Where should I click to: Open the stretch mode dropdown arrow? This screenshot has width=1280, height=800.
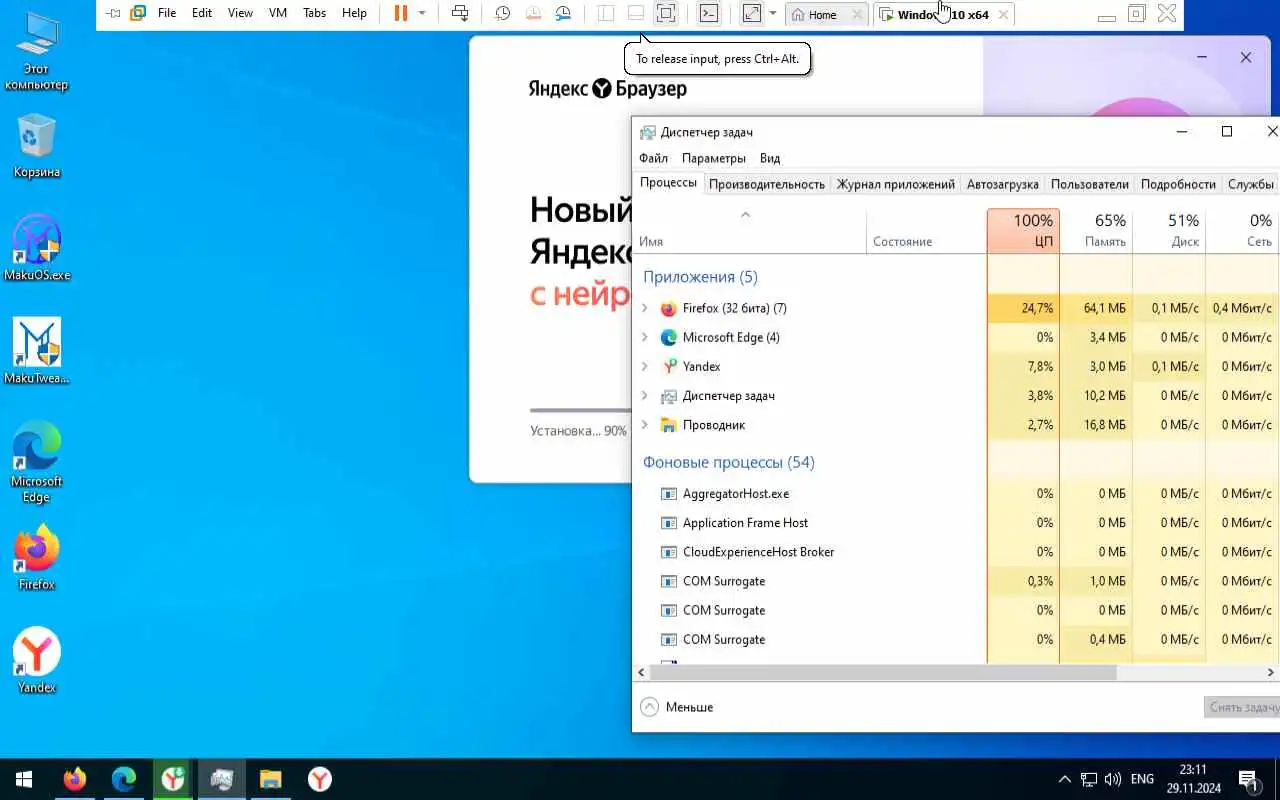(x=772, y=14)
